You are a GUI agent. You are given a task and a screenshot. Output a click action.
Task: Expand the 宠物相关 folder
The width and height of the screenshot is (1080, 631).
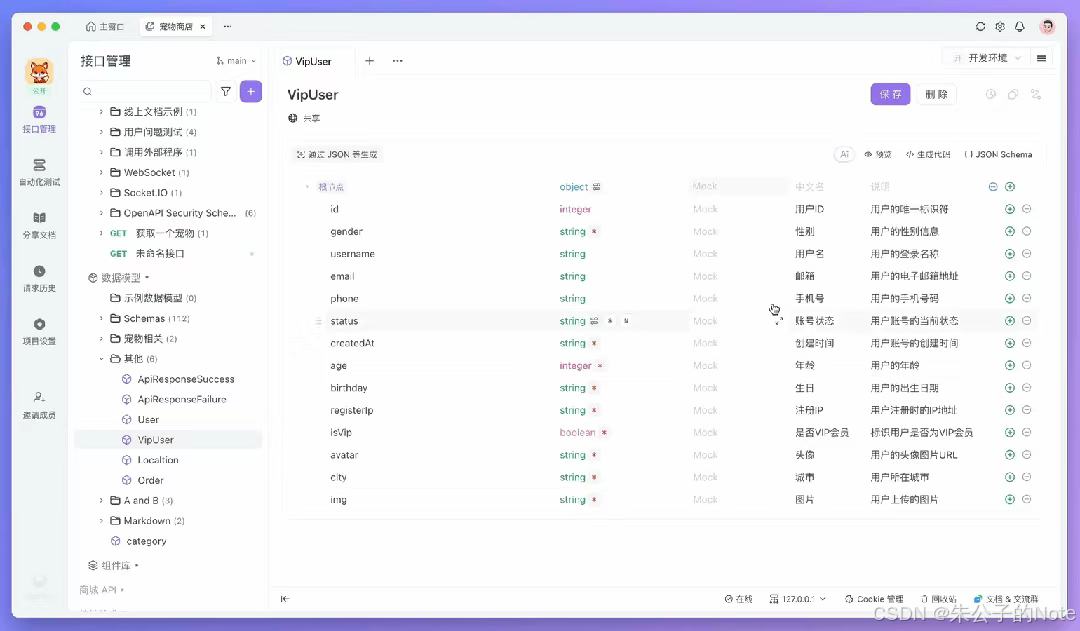[x=101, y=338]
